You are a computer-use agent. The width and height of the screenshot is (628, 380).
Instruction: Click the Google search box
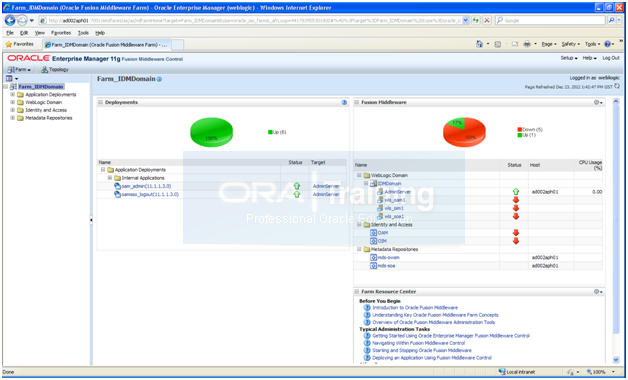551,20
